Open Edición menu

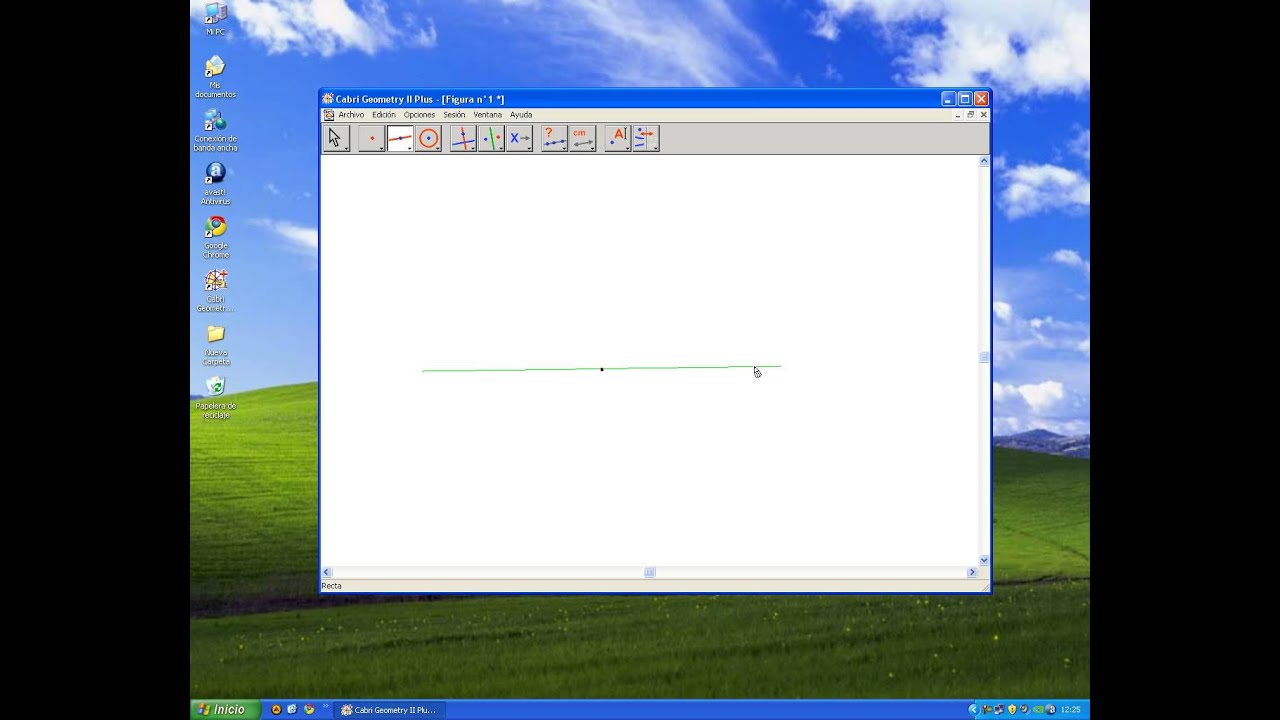[x=384, y=115]
